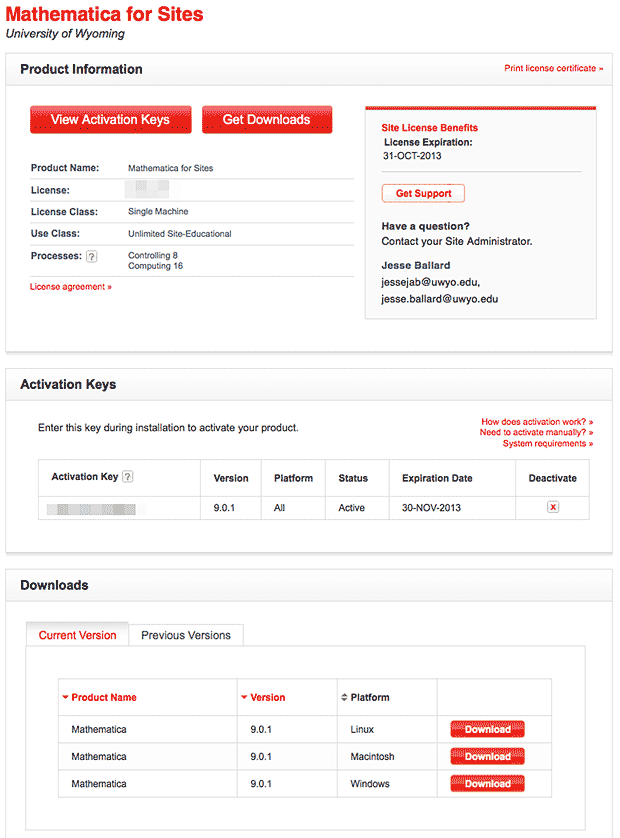Viewport: 620px width, 838px height.
Task: Switch to the Previous Versions tab
Action: pos(186,635)
